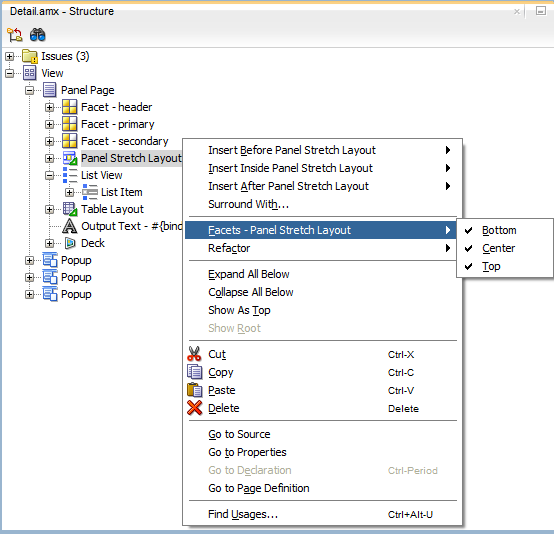Image resolution: width=554 pixels, height=534 pixels.
Task: Click the Copy pages icon
Action: coord(194,372)
